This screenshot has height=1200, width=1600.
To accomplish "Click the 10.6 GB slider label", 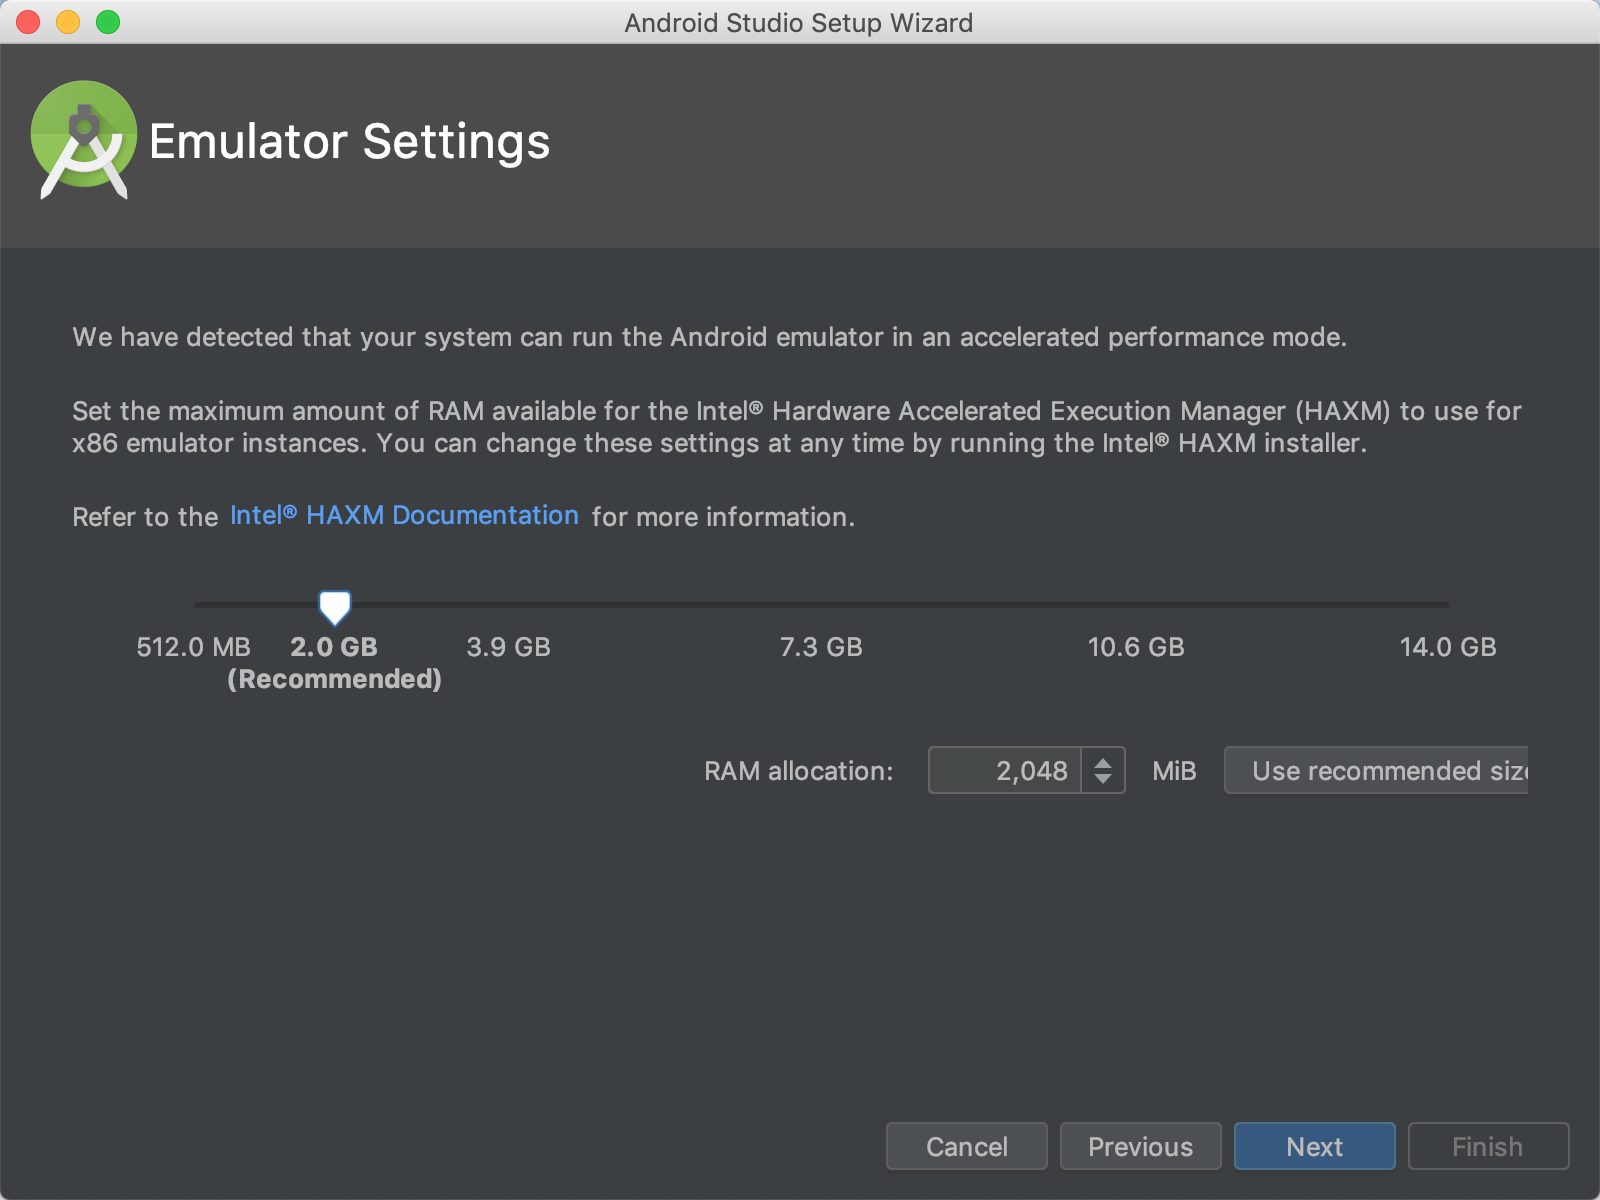I will pyautogui.click(x=1136, y=647).
